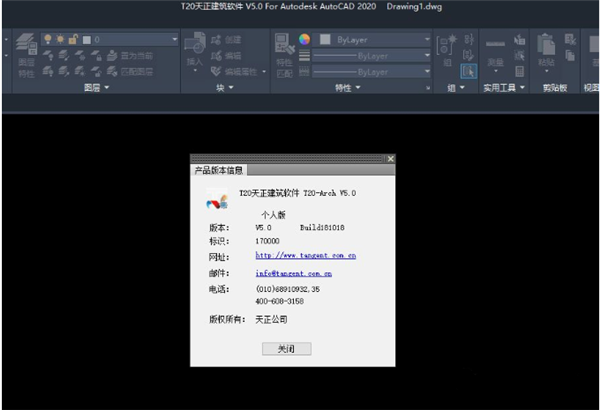
Task: Click the Cut icon in 剪贴板 panel
Action: pos(570,39)
